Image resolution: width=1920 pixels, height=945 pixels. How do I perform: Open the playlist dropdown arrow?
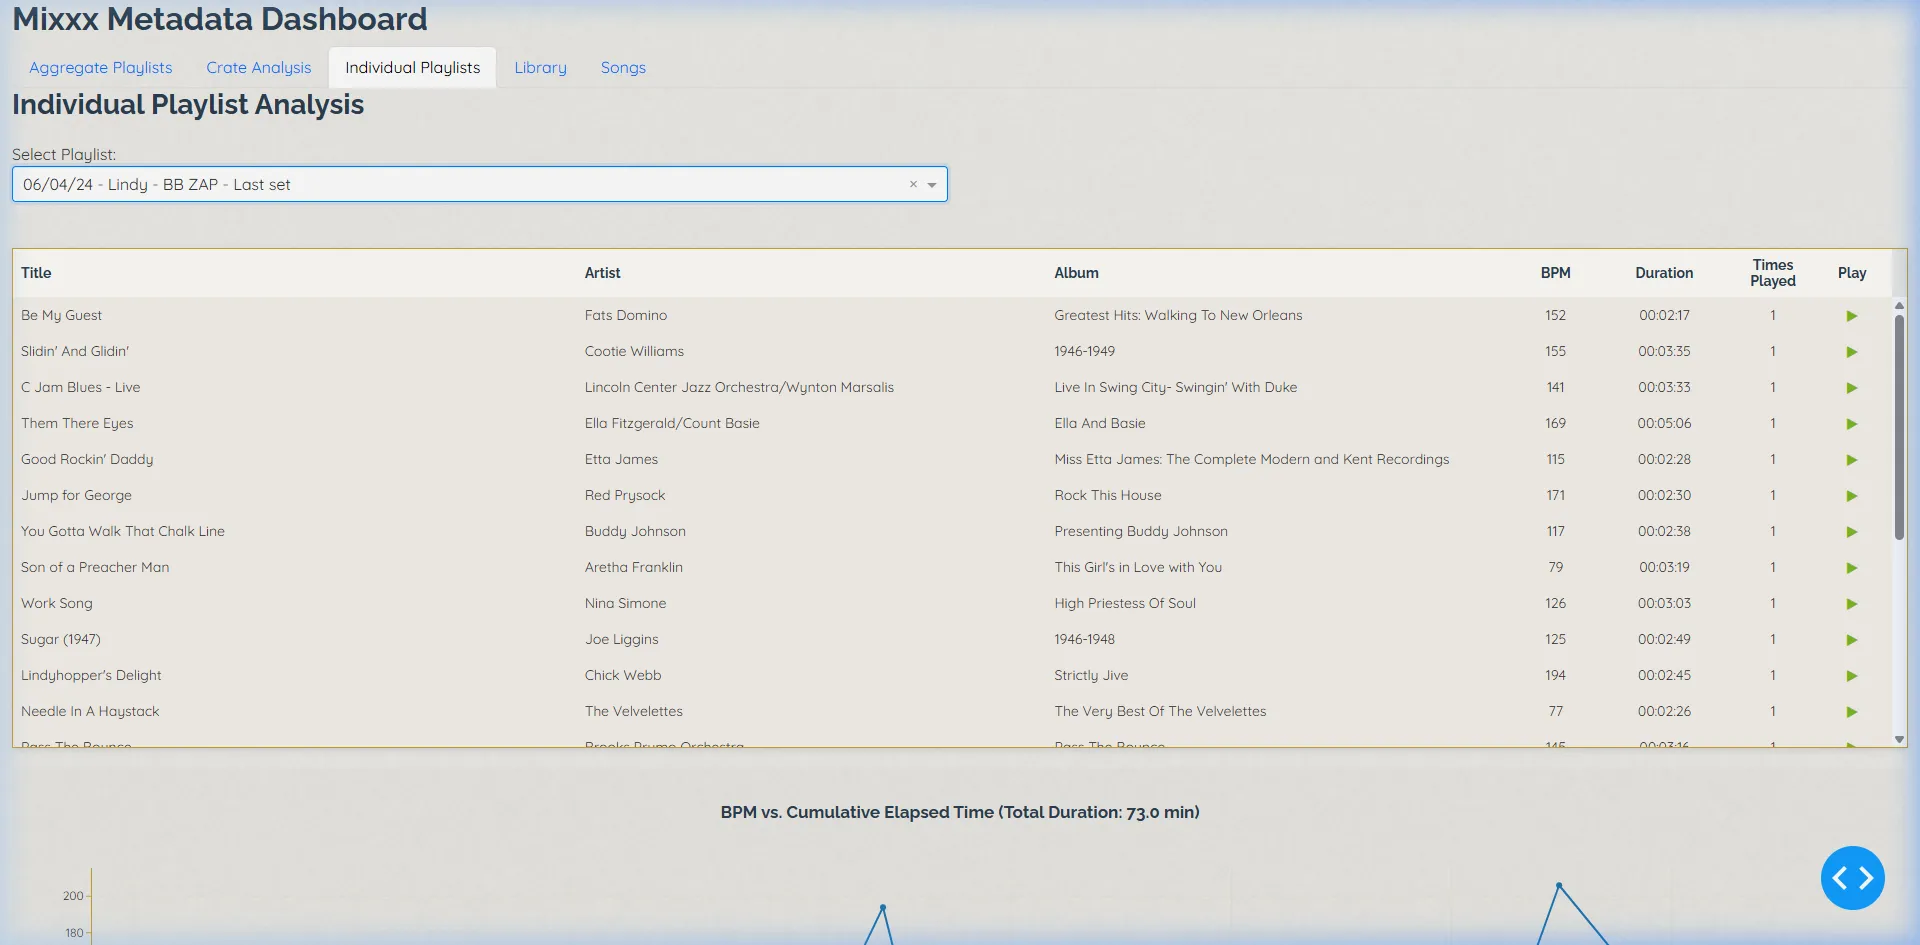tap(932, 185)
